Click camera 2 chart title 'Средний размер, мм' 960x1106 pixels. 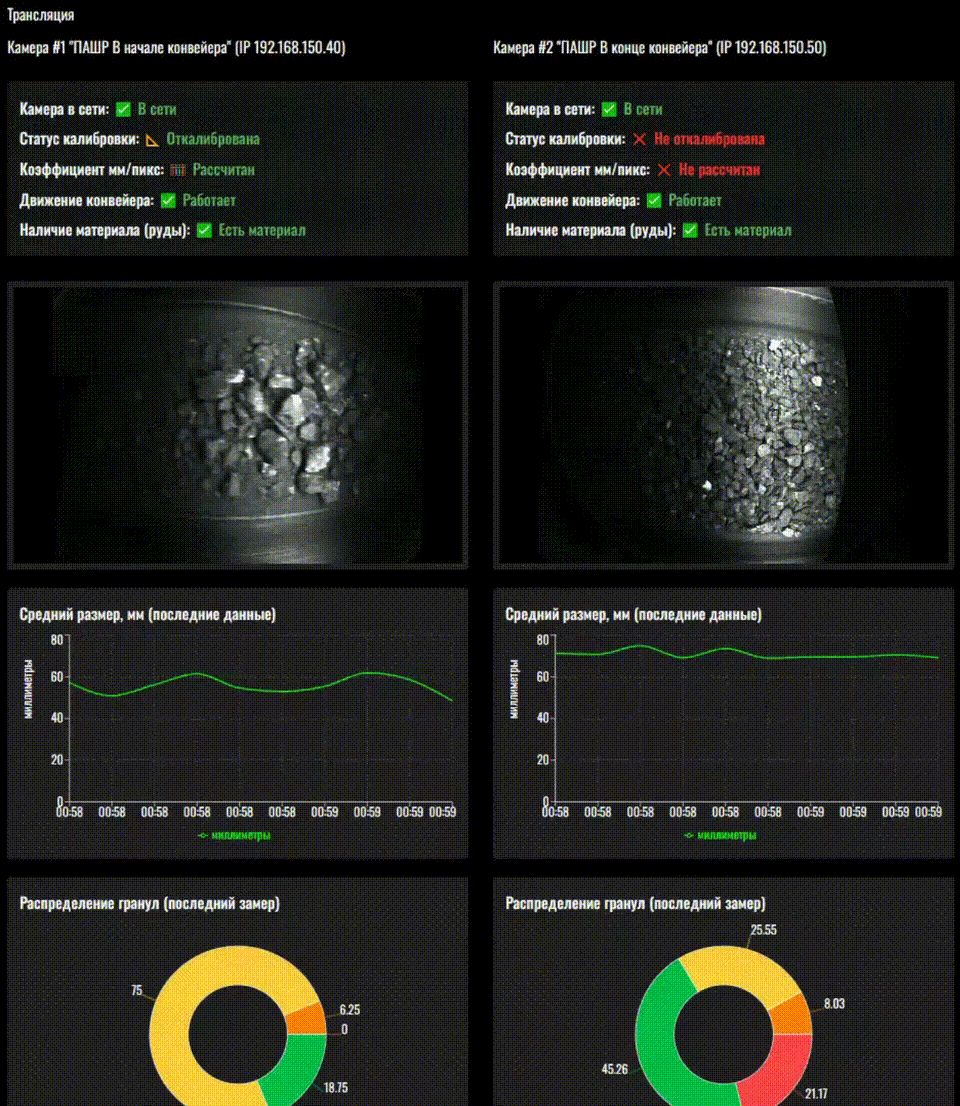(x=633, y=615)
